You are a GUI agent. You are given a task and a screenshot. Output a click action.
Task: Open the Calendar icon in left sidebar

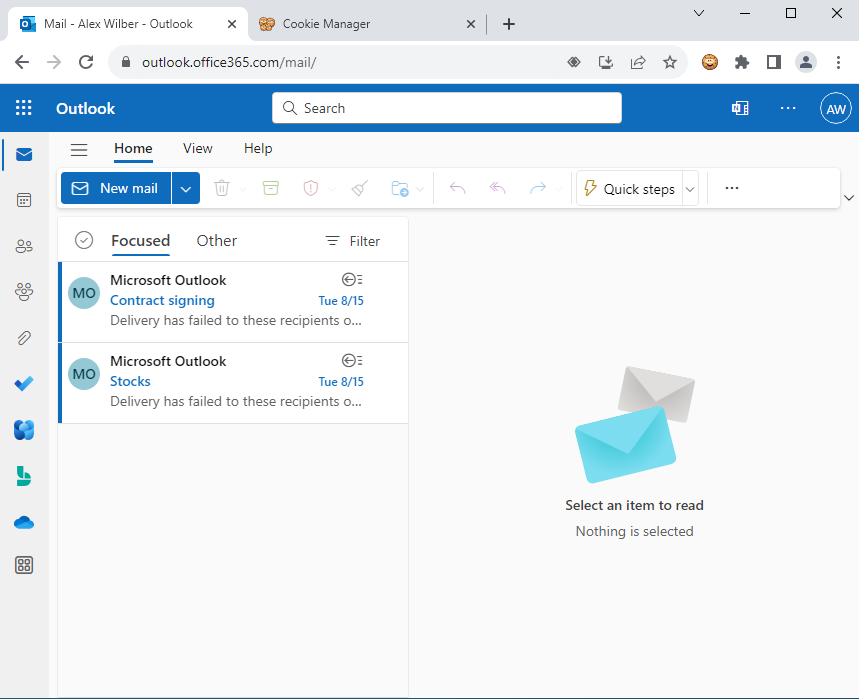tap(24, 200)
